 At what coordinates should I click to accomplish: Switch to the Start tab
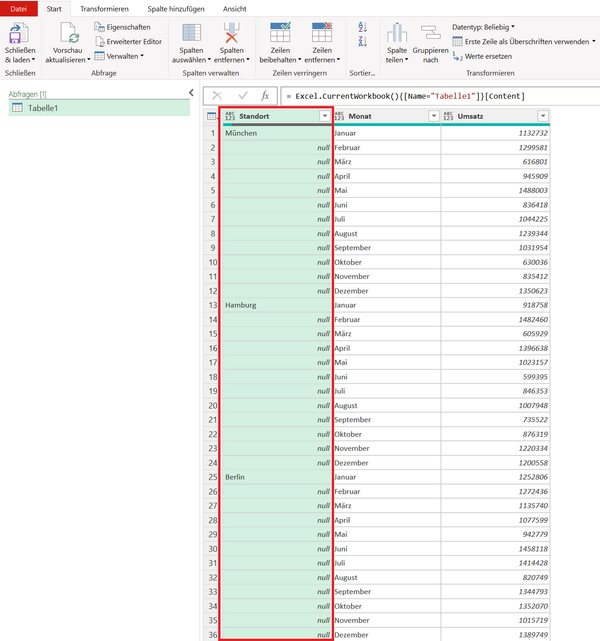click(54, 9)
